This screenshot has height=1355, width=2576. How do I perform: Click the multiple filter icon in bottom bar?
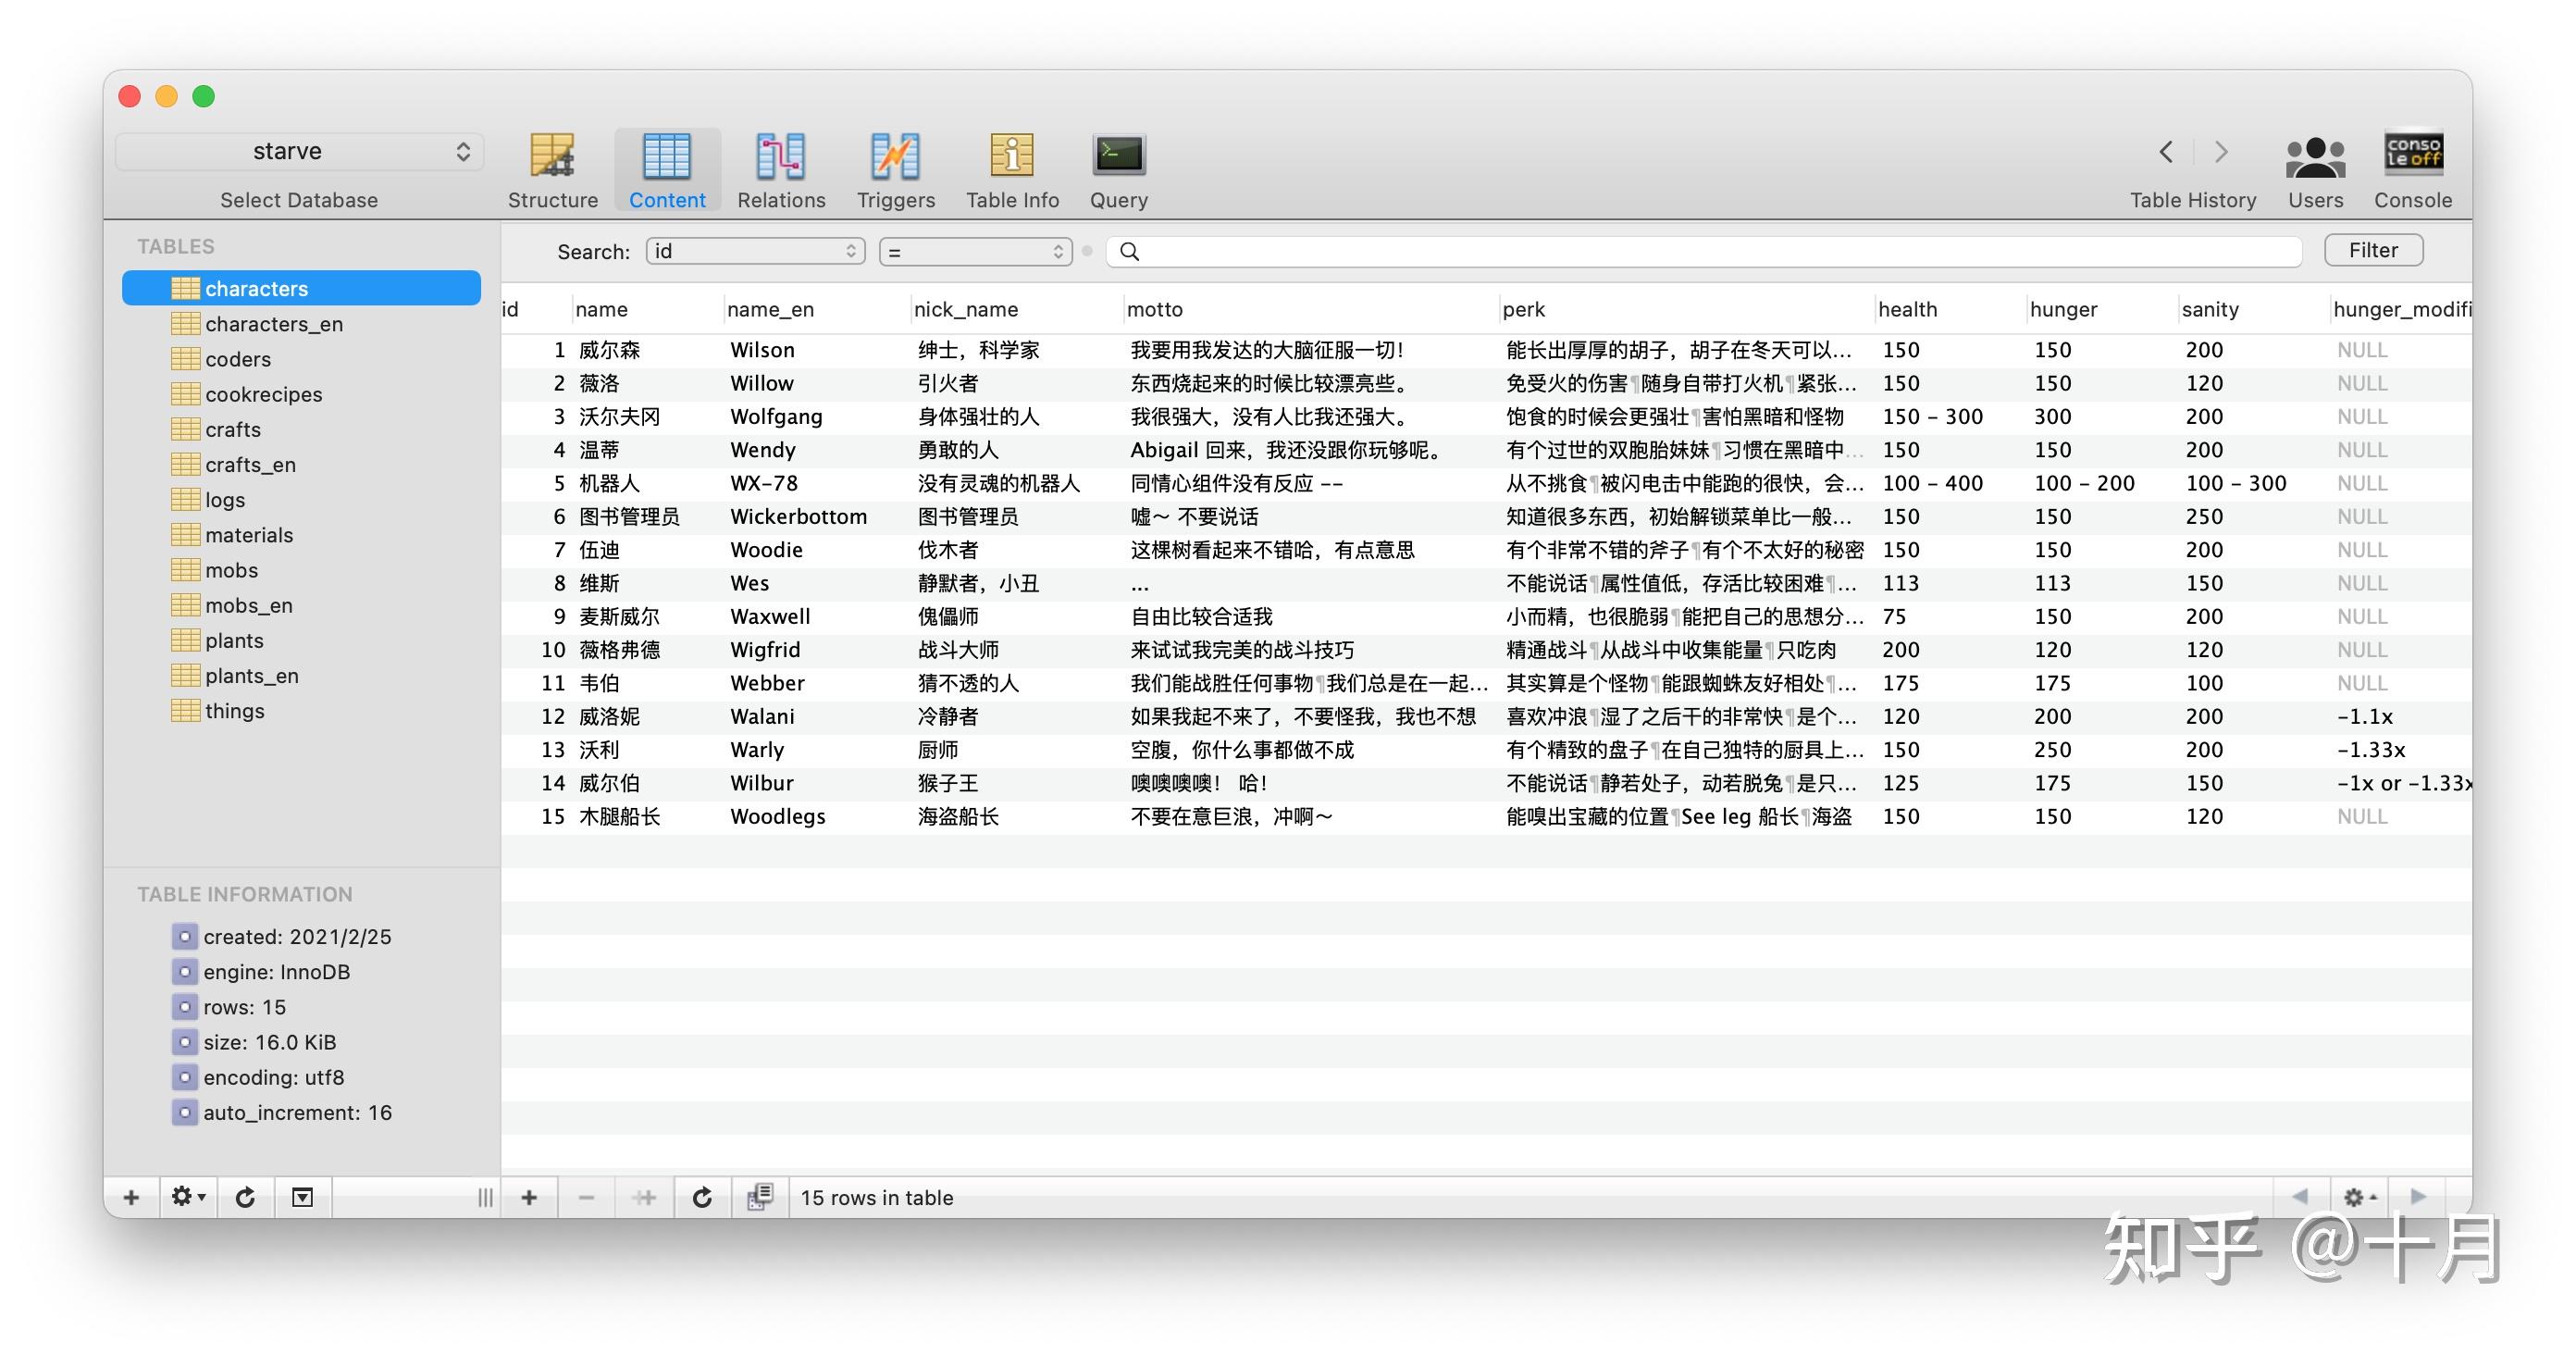(760, 1197)
